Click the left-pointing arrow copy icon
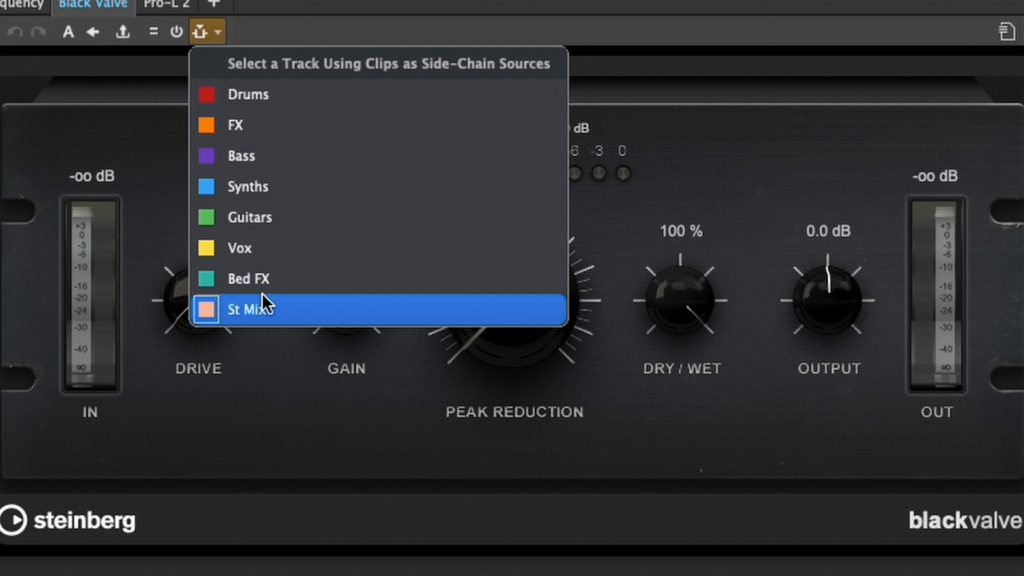 93,32
